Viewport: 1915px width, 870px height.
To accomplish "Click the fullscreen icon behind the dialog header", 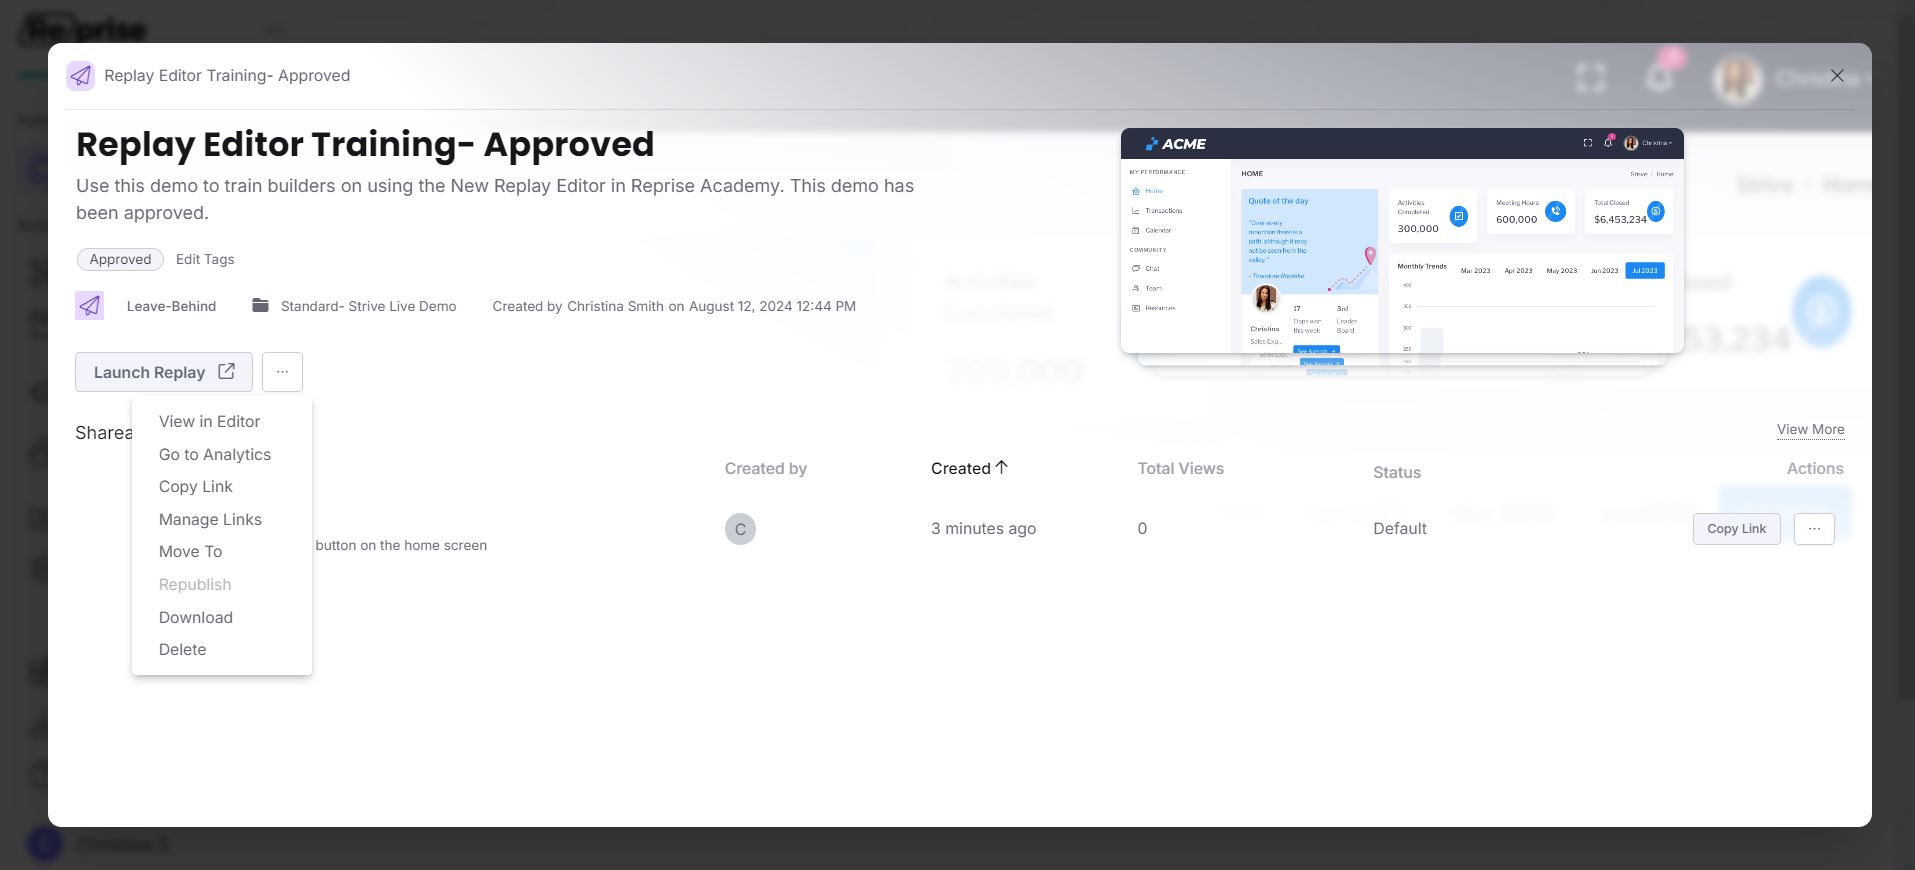I will [x=1591, y=78].
